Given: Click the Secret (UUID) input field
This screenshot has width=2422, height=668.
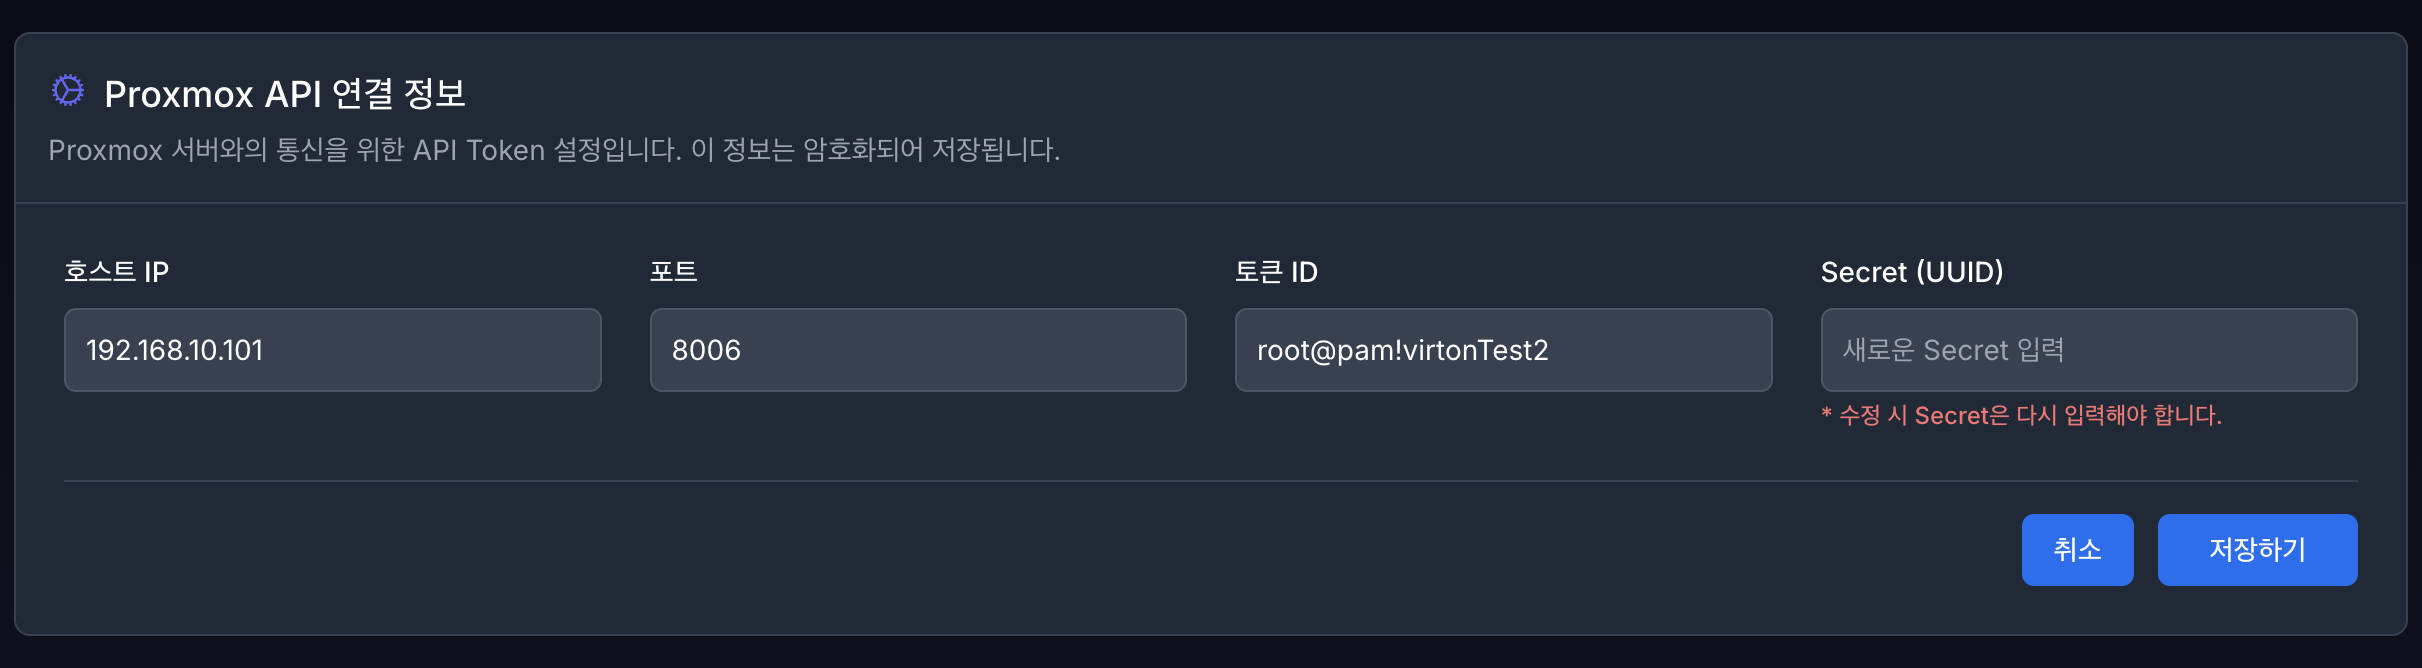Looking at the screenshot, I should [x=2089, y=350].
